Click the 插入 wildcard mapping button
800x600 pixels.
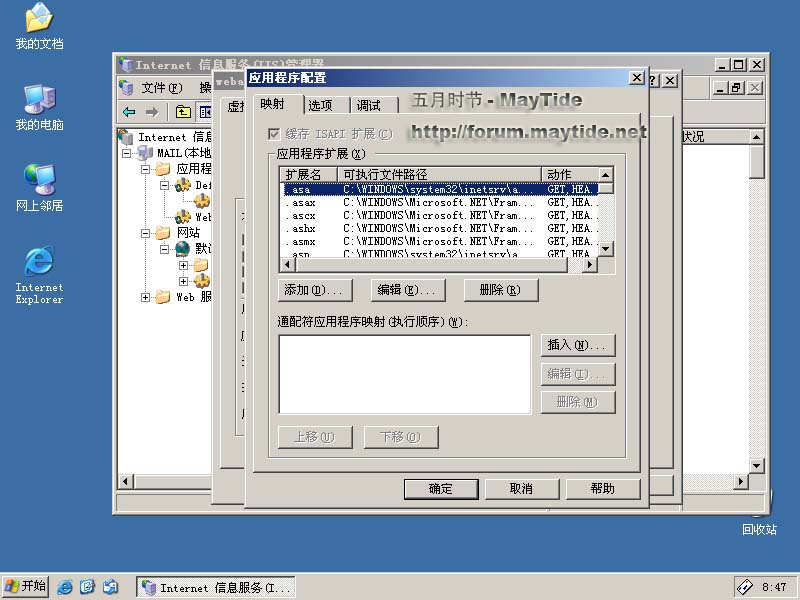tap(577, 345)
